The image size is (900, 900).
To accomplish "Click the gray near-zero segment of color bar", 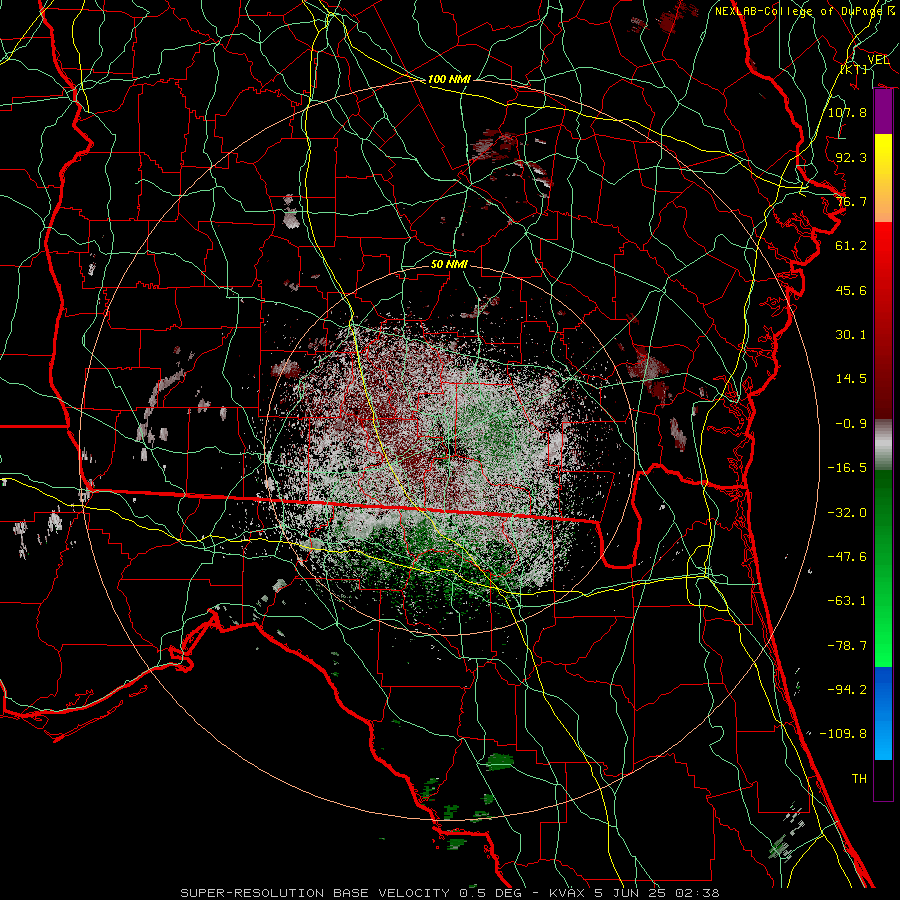I will [x=883, y=445].
